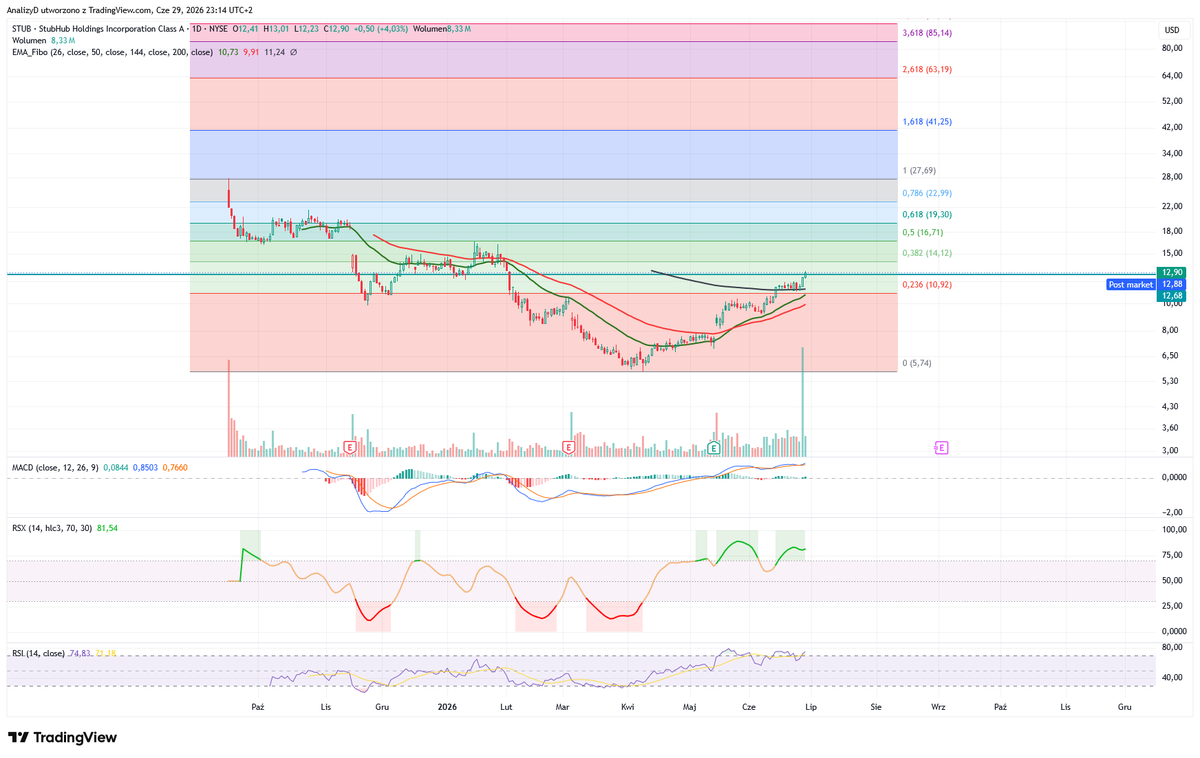The width and height of the screenshot is (1200, 758).
Task: Click the 12,68 price tag on the axis
Action: point(1171,295)
